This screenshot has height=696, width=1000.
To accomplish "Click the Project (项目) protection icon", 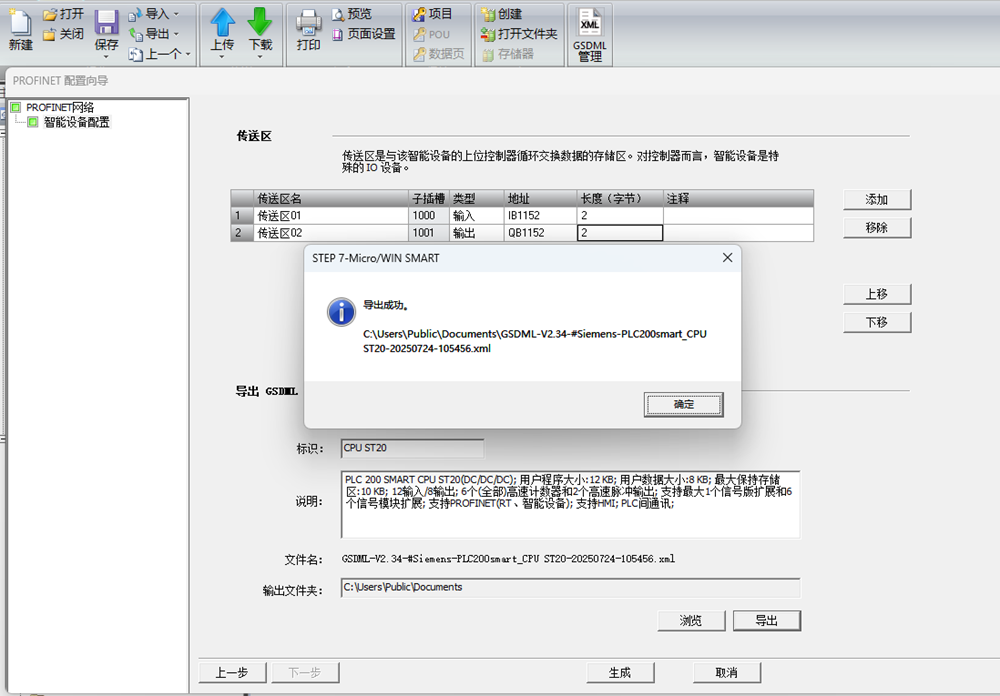I will click(x=419, y=14).
